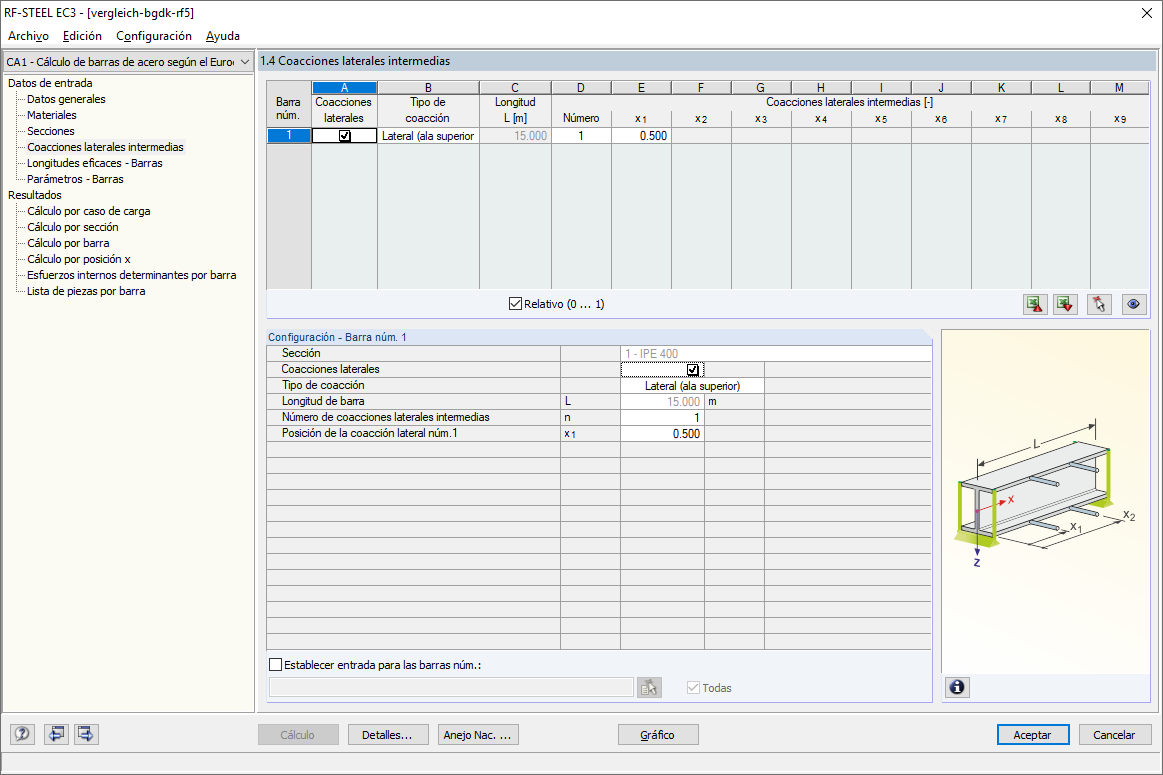The image size is (1163, 775).
Task: Open the Archivo menu
Action: [28, 36]
